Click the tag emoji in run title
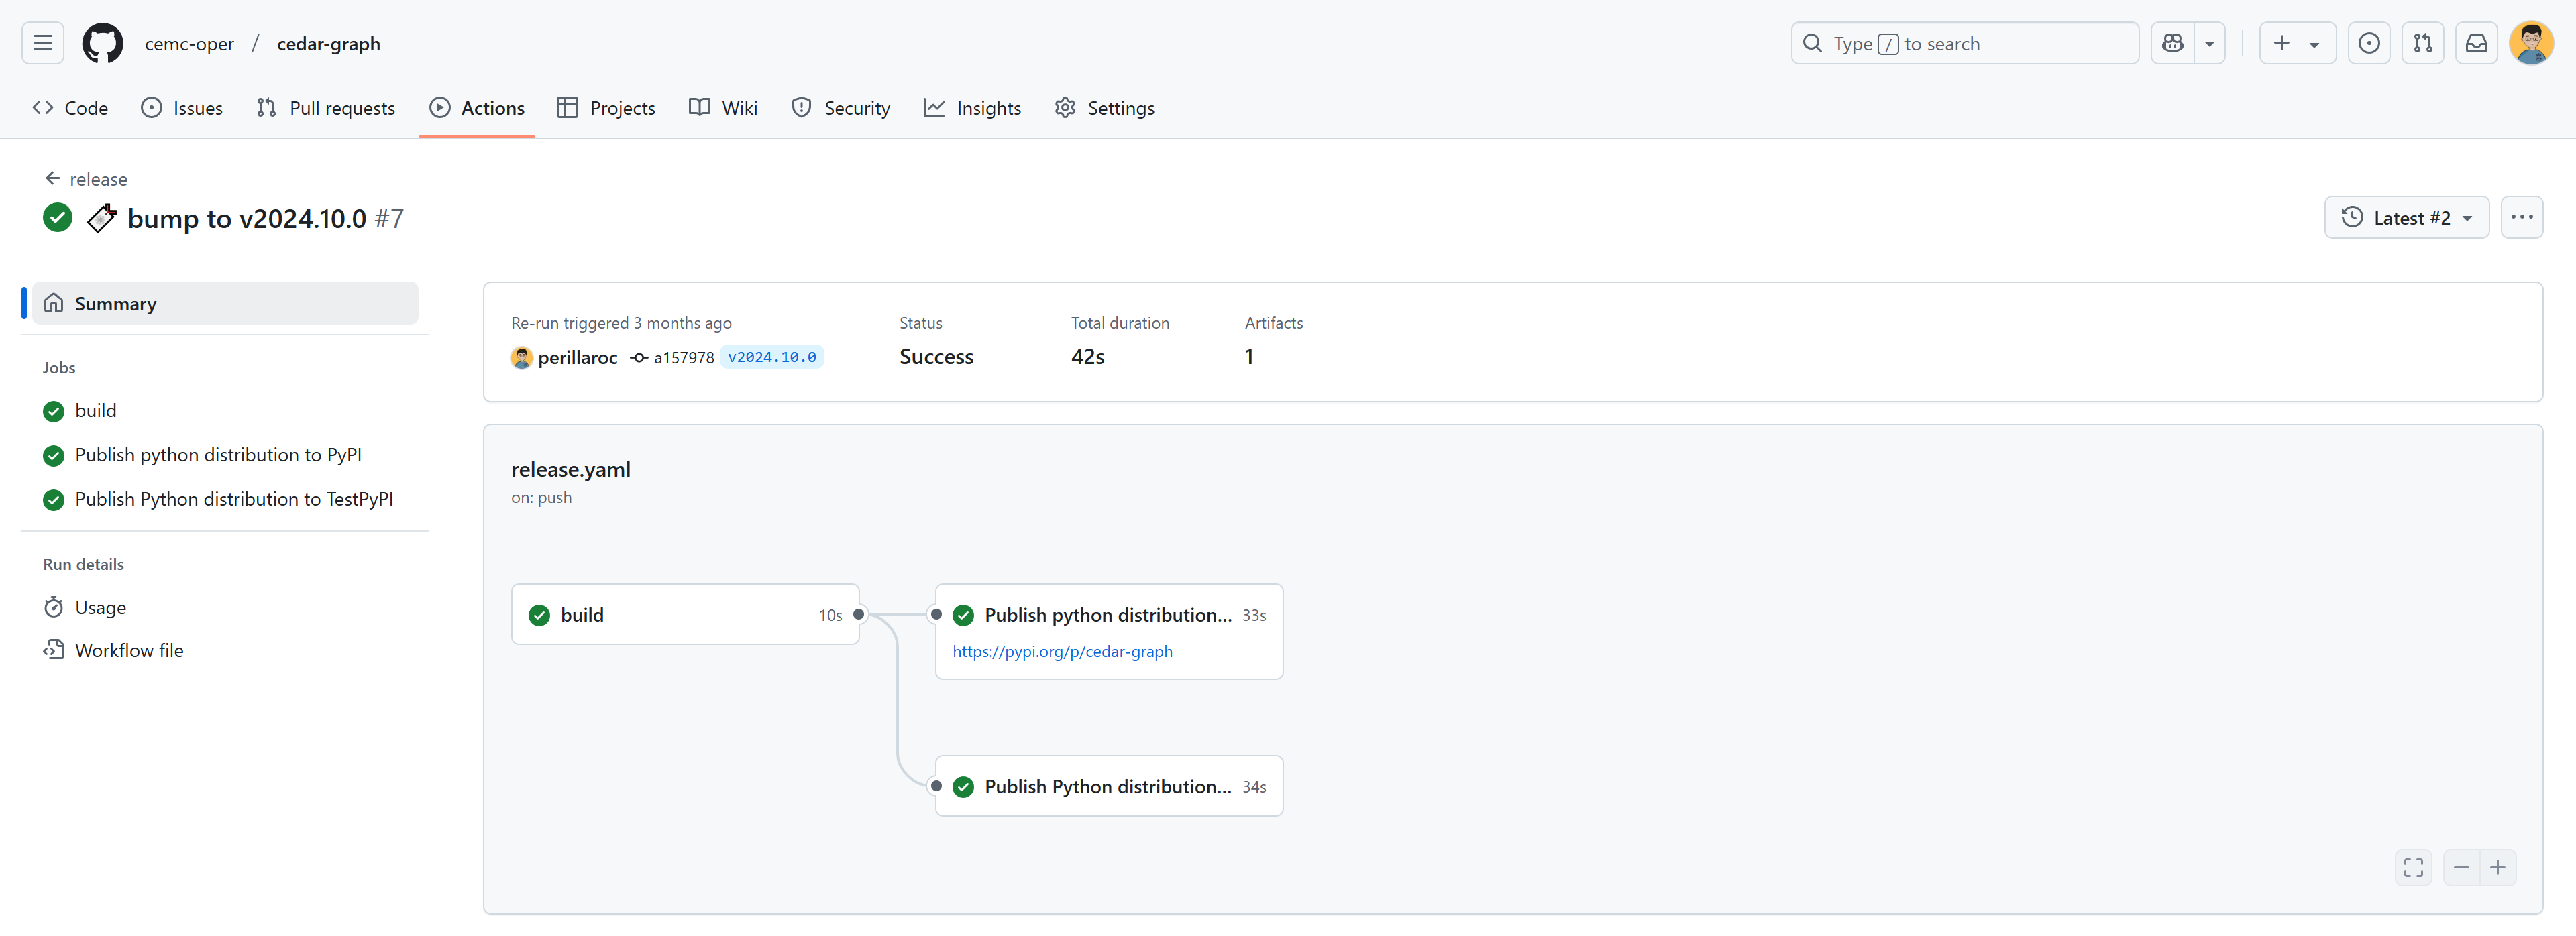 (x=102, y=218)
